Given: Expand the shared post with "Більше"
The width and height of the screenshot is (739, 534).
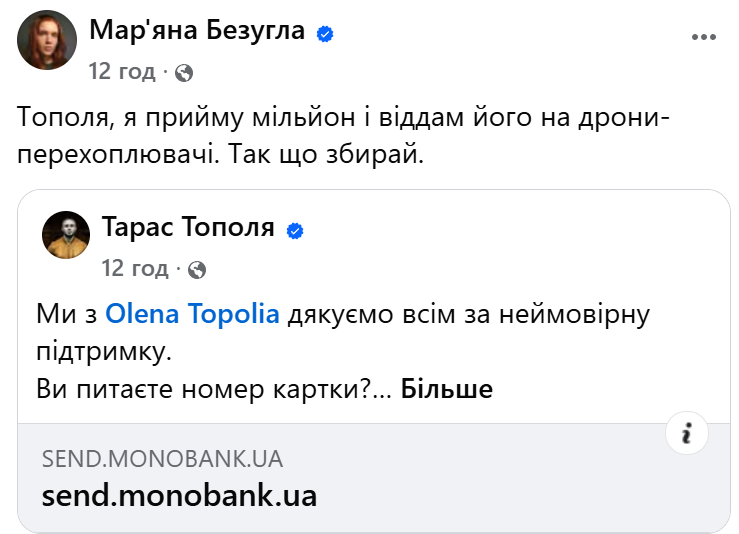Looking at the screenshot, I should [x=447, y=389].
